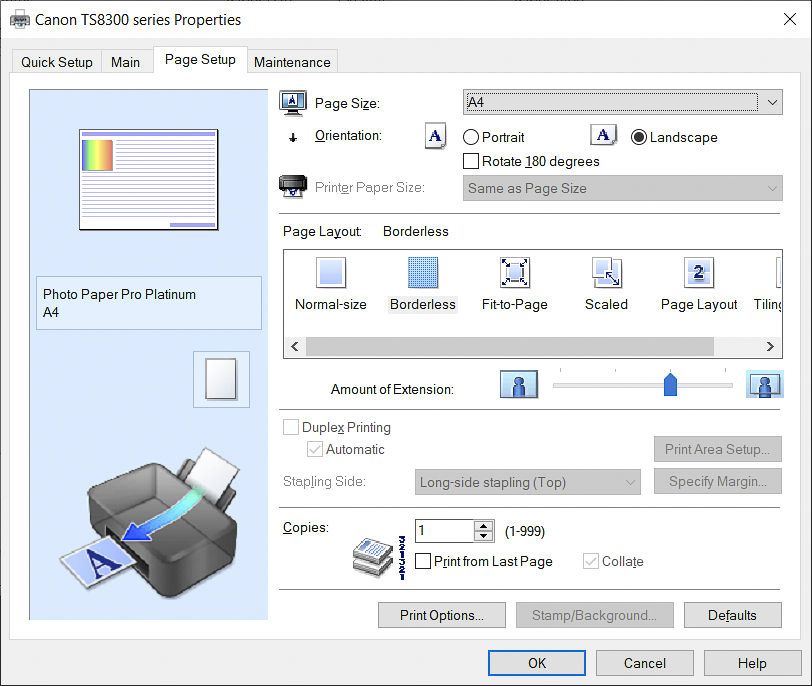The width and height of the screenshot is (812, 686).
Task: Click the Printer Paper Size printer icon
Action: pos(293,186)
